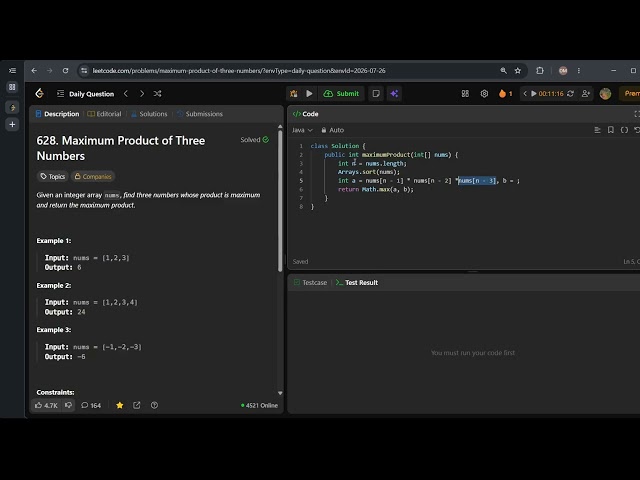Go to previous question arrow
The image size is (640, 480).
coord(126,93)
